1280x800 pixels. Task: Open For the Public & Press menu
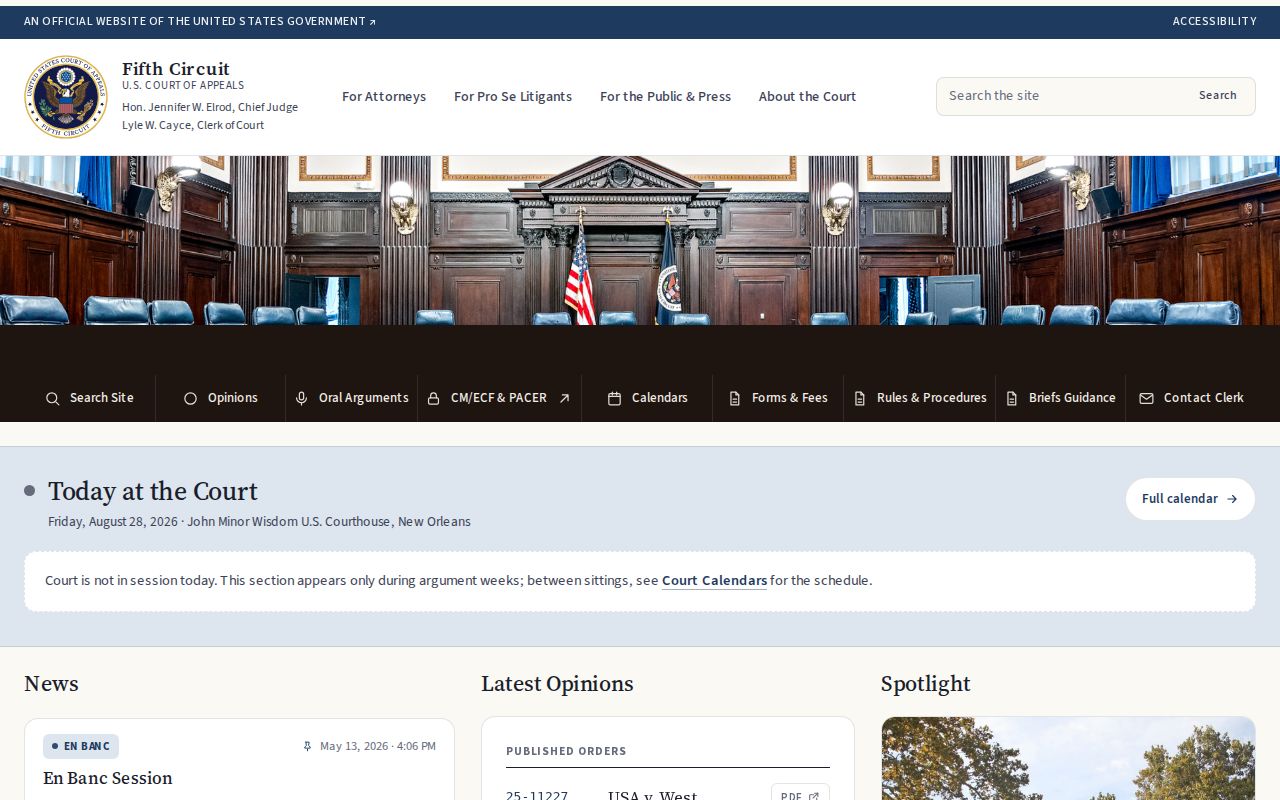pos(665,97)
